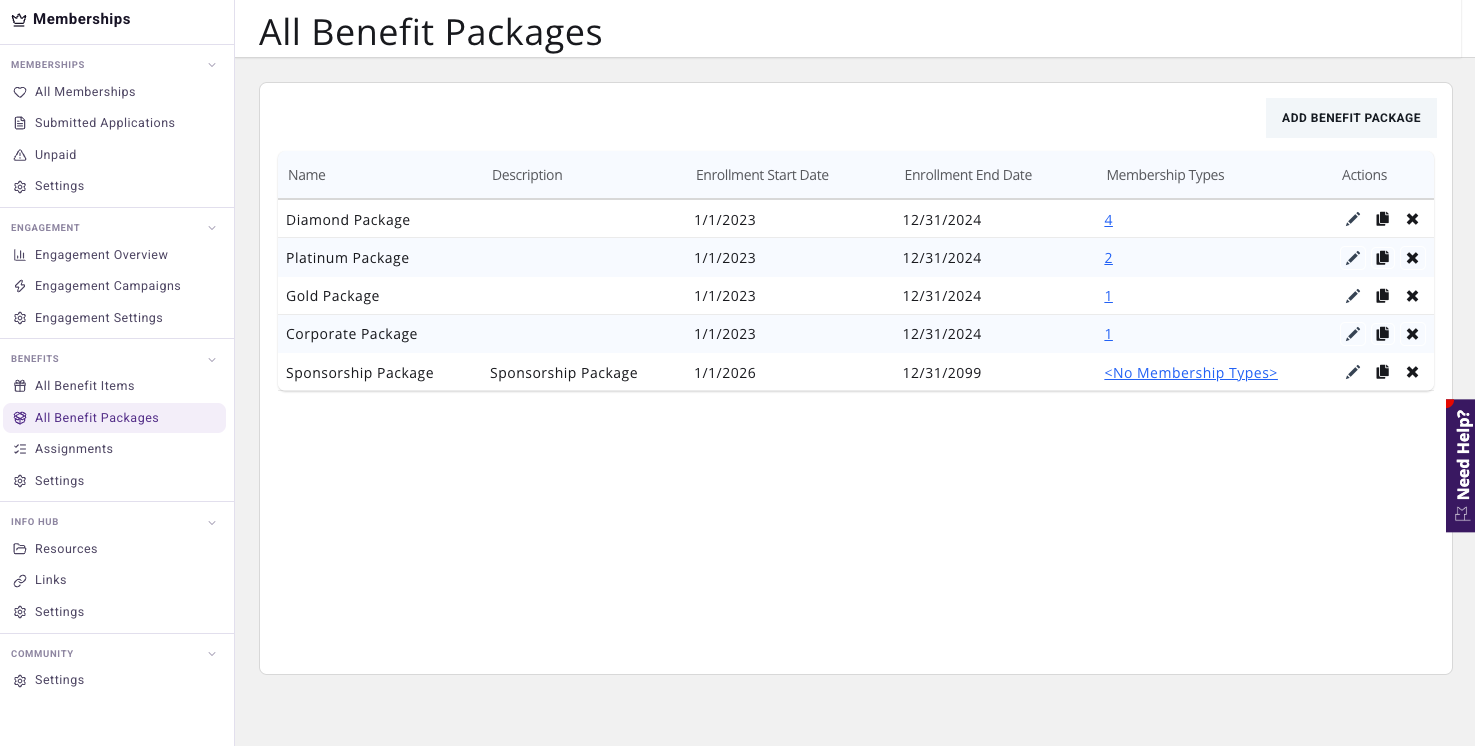
Task: Click the No Membership Types link
Action: [x=1190, y=373]
